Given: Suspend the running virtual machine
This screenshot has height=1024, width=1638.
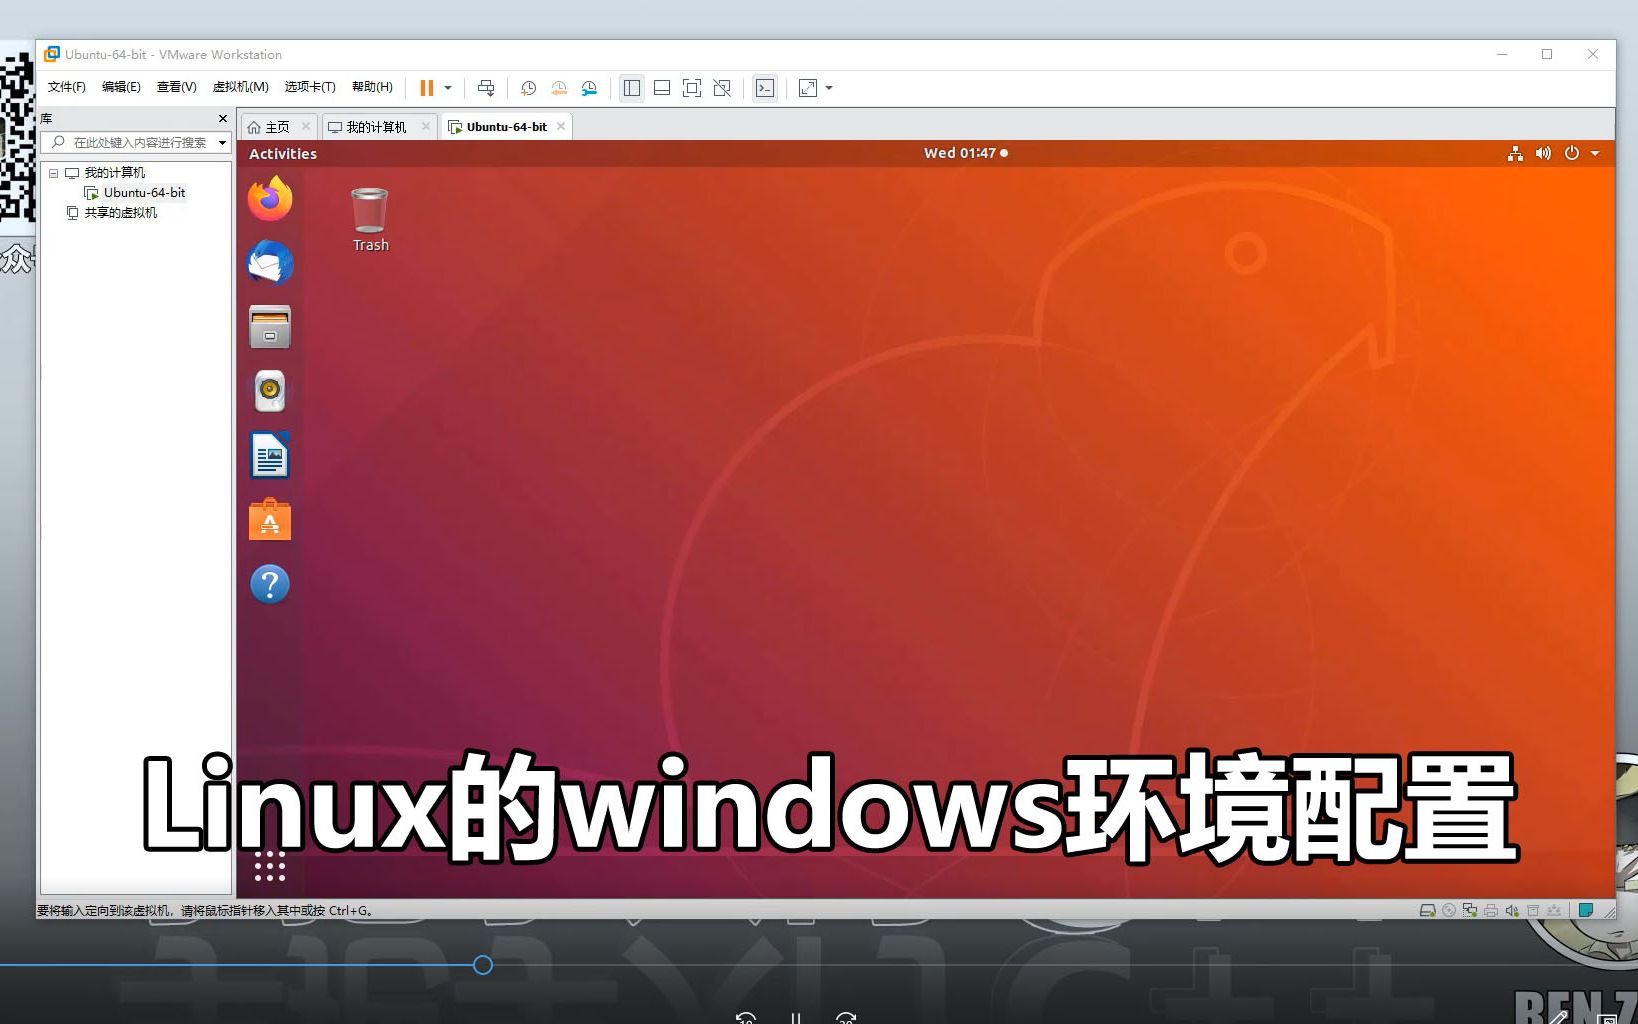Looking at the screenshot, I should click(425, 88).
